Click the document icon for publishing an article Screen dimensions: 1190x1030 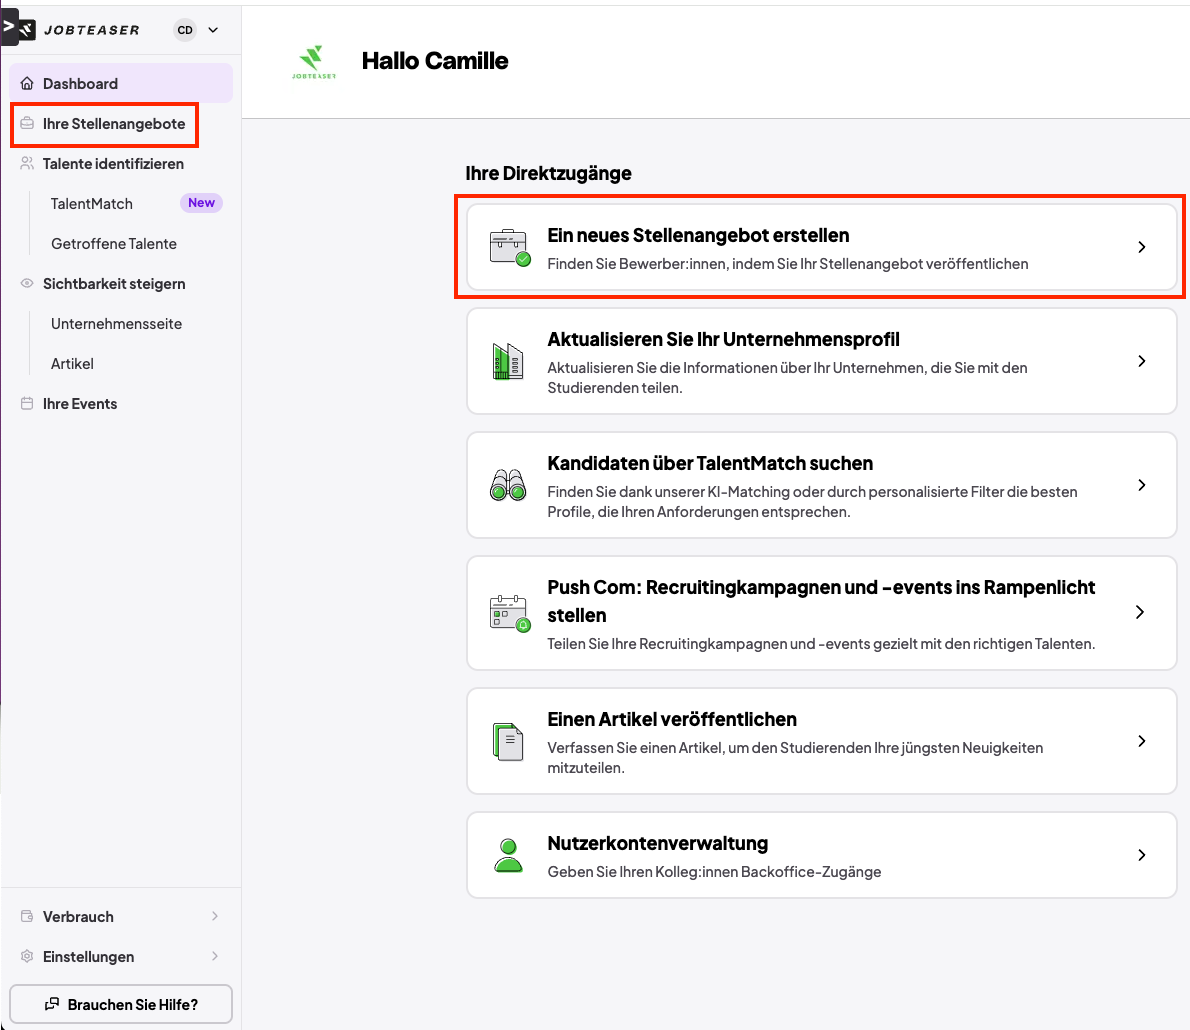(x=508, y=741)
